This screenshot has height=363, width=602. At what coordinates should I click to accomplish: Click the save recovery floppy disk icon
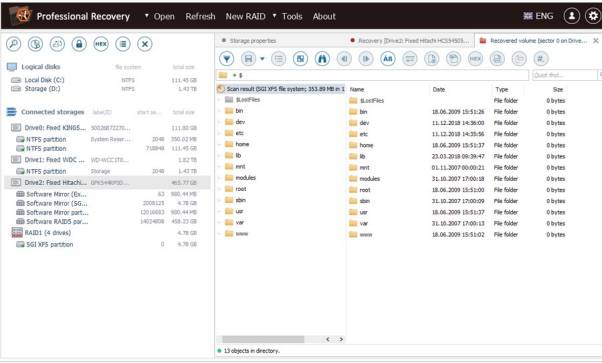[x=248, y=59]
